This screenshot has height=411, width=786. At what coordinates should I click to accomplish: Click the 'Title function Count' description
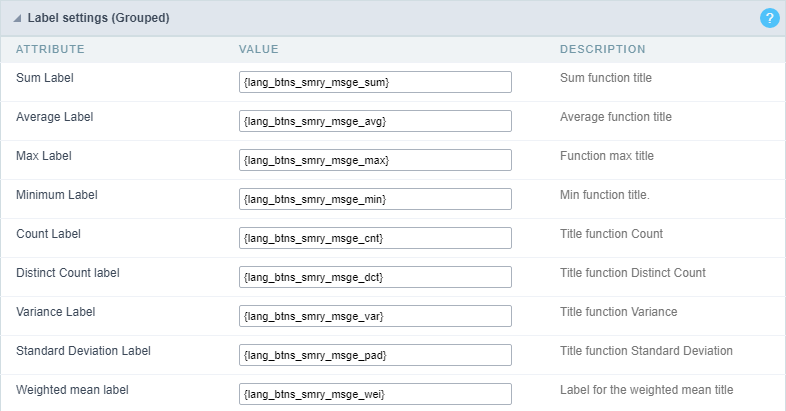(611, 234)
